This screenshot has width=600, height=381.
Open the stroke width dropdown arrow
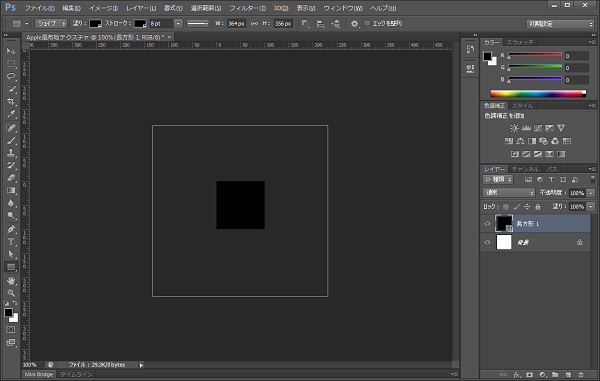click(178, 24)
